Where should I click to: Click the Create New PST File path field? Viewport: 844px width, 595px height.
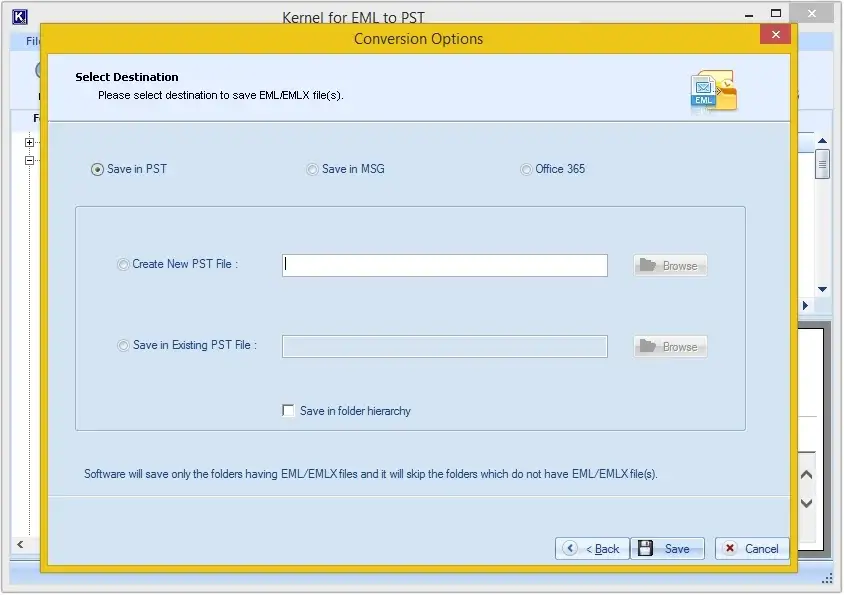point(445,265)
